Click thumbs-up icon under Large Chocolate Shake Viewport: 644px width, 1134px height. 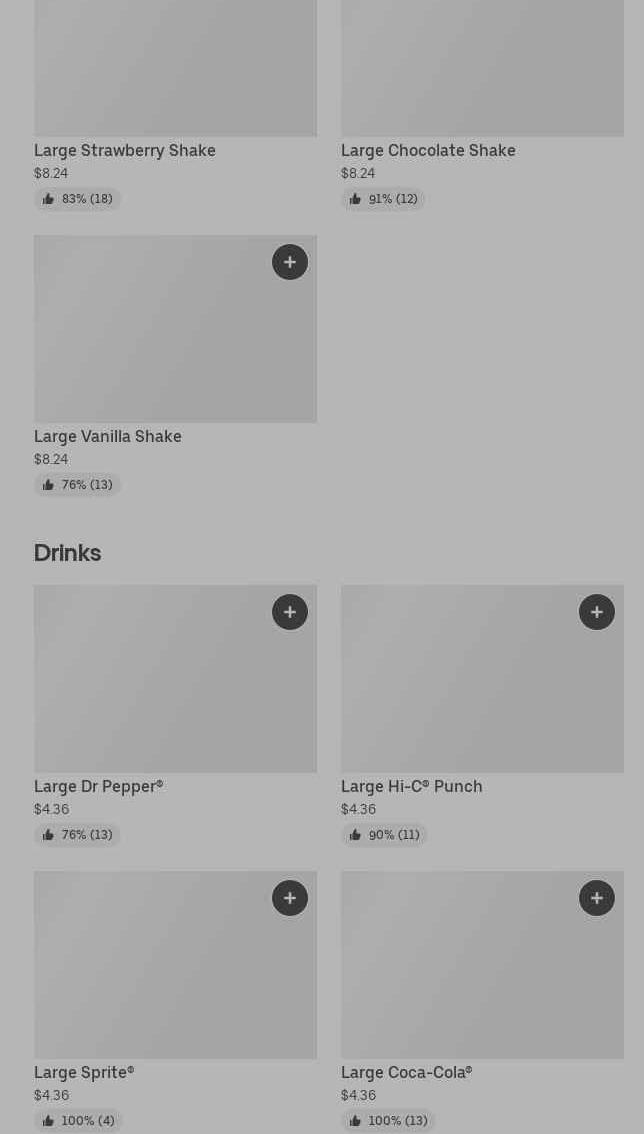coord(355,199)
